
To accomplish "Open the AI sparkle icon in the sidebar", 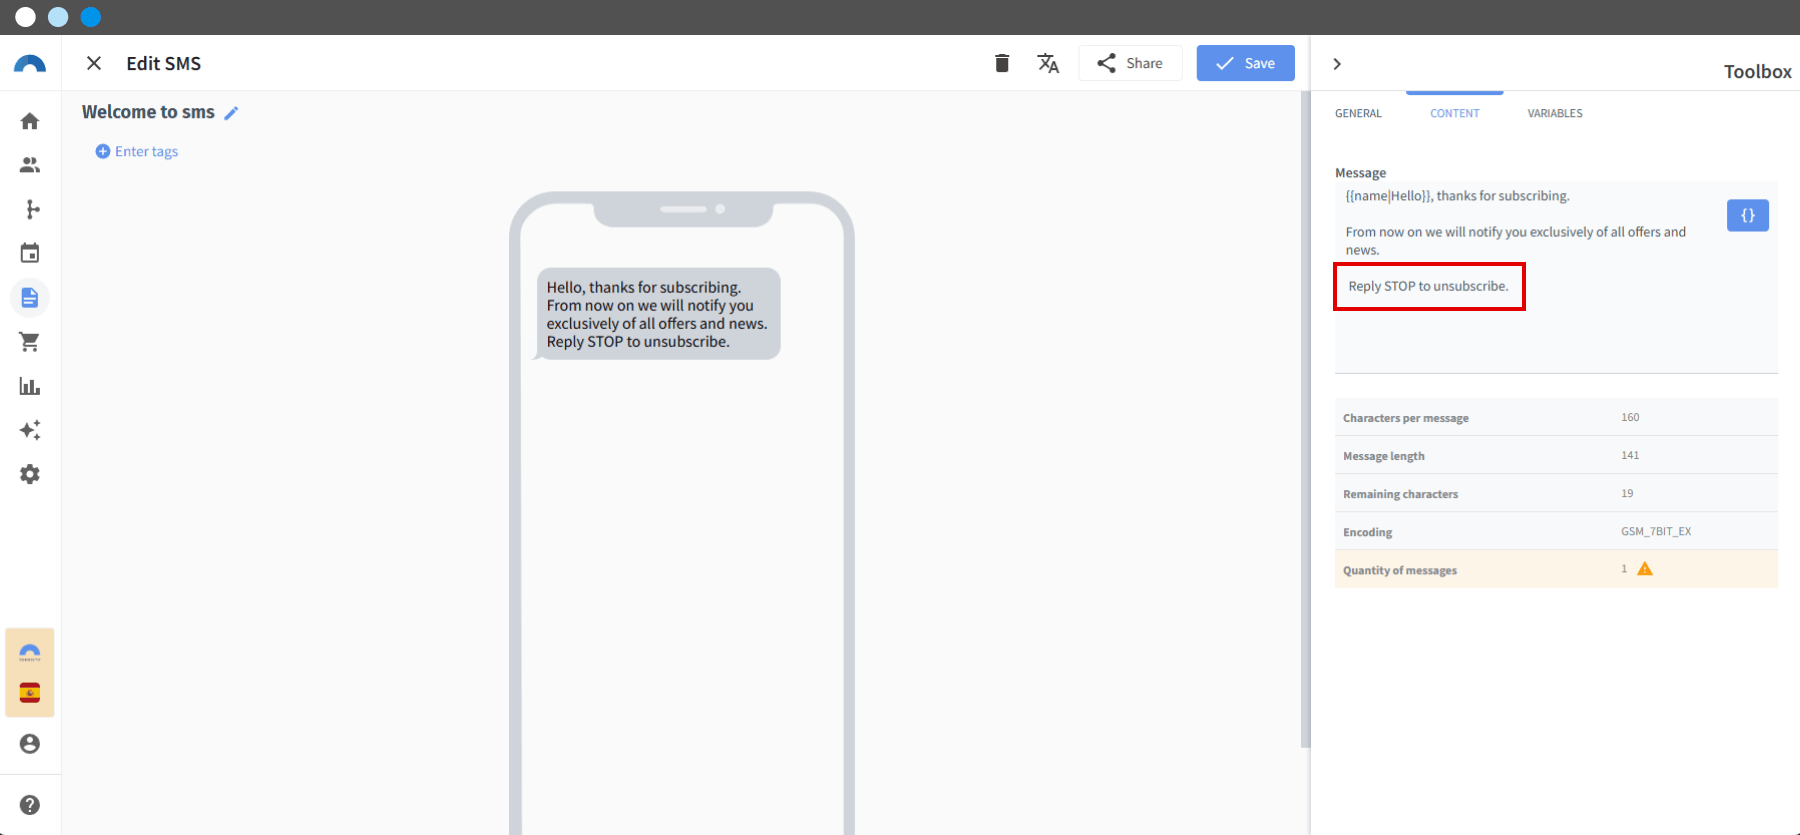I will click(30, 430).
